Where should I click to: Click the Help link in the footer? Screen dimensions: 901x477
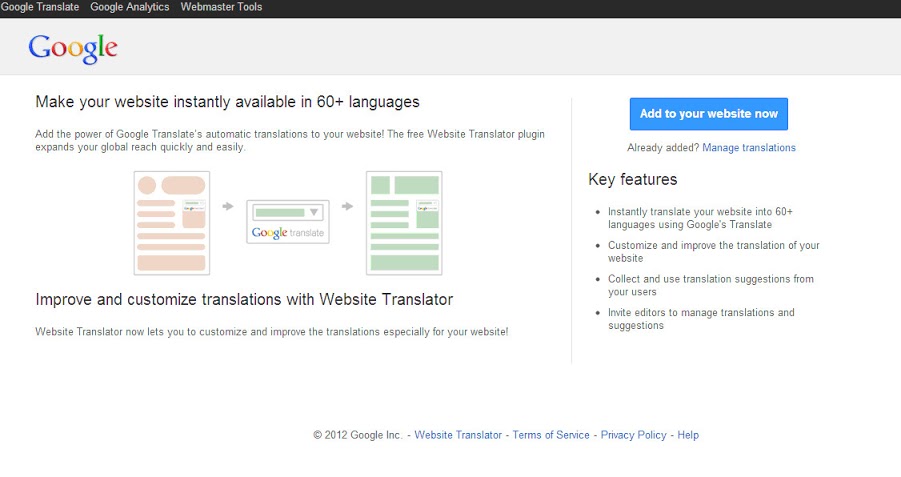(x=688, y=435)
